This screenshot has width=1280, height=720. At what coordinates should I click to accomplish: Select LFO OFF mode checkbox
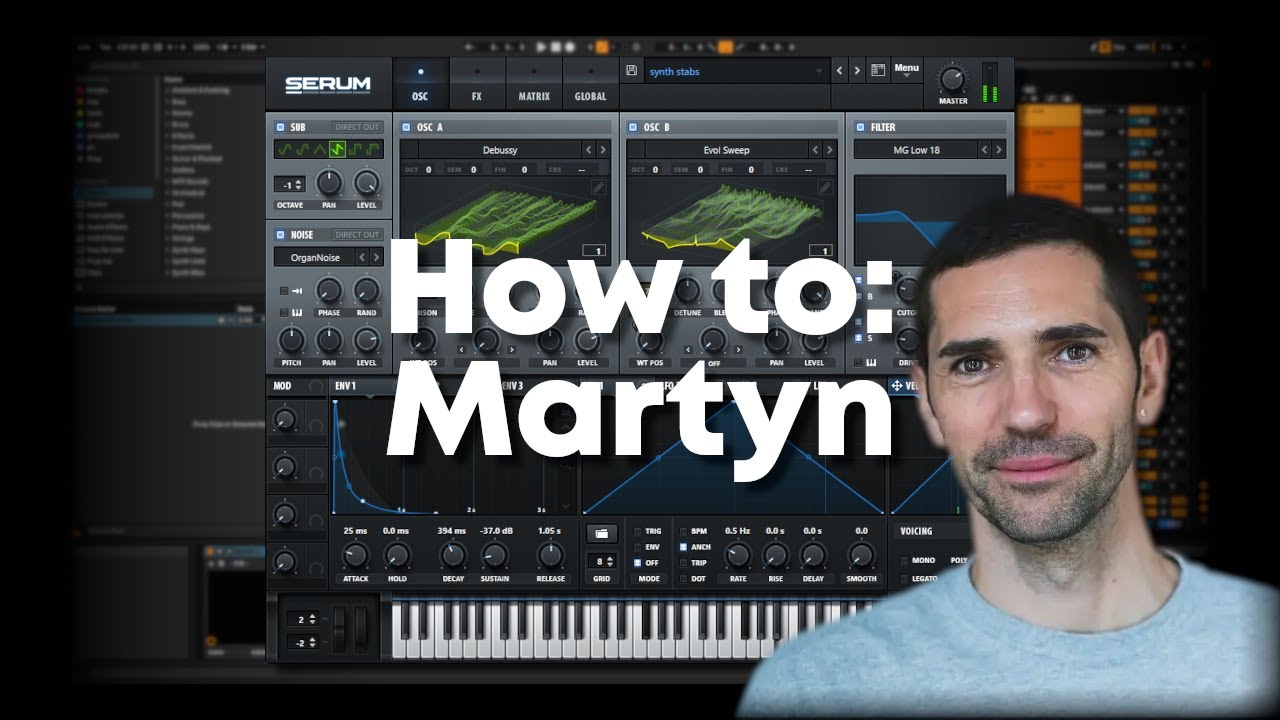pos(638,563)
